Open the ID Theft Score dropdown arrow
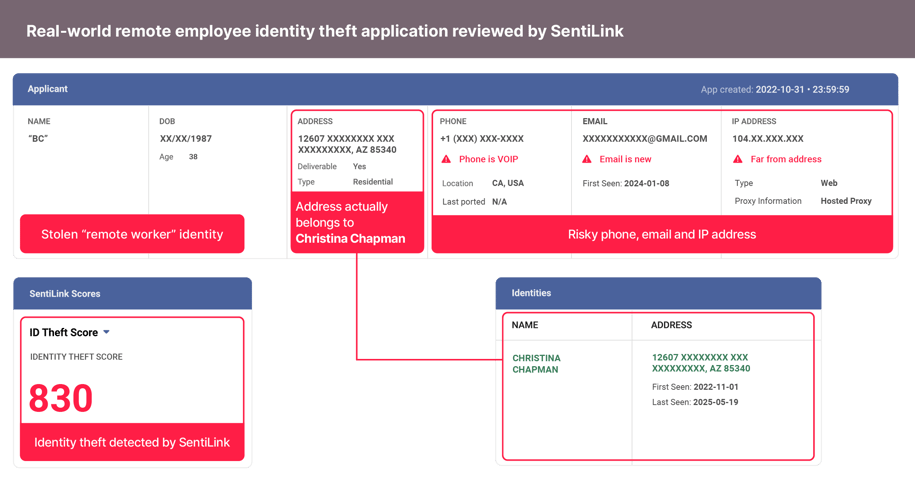Screen dimensions: 915x482 click(x=106, y=332)
